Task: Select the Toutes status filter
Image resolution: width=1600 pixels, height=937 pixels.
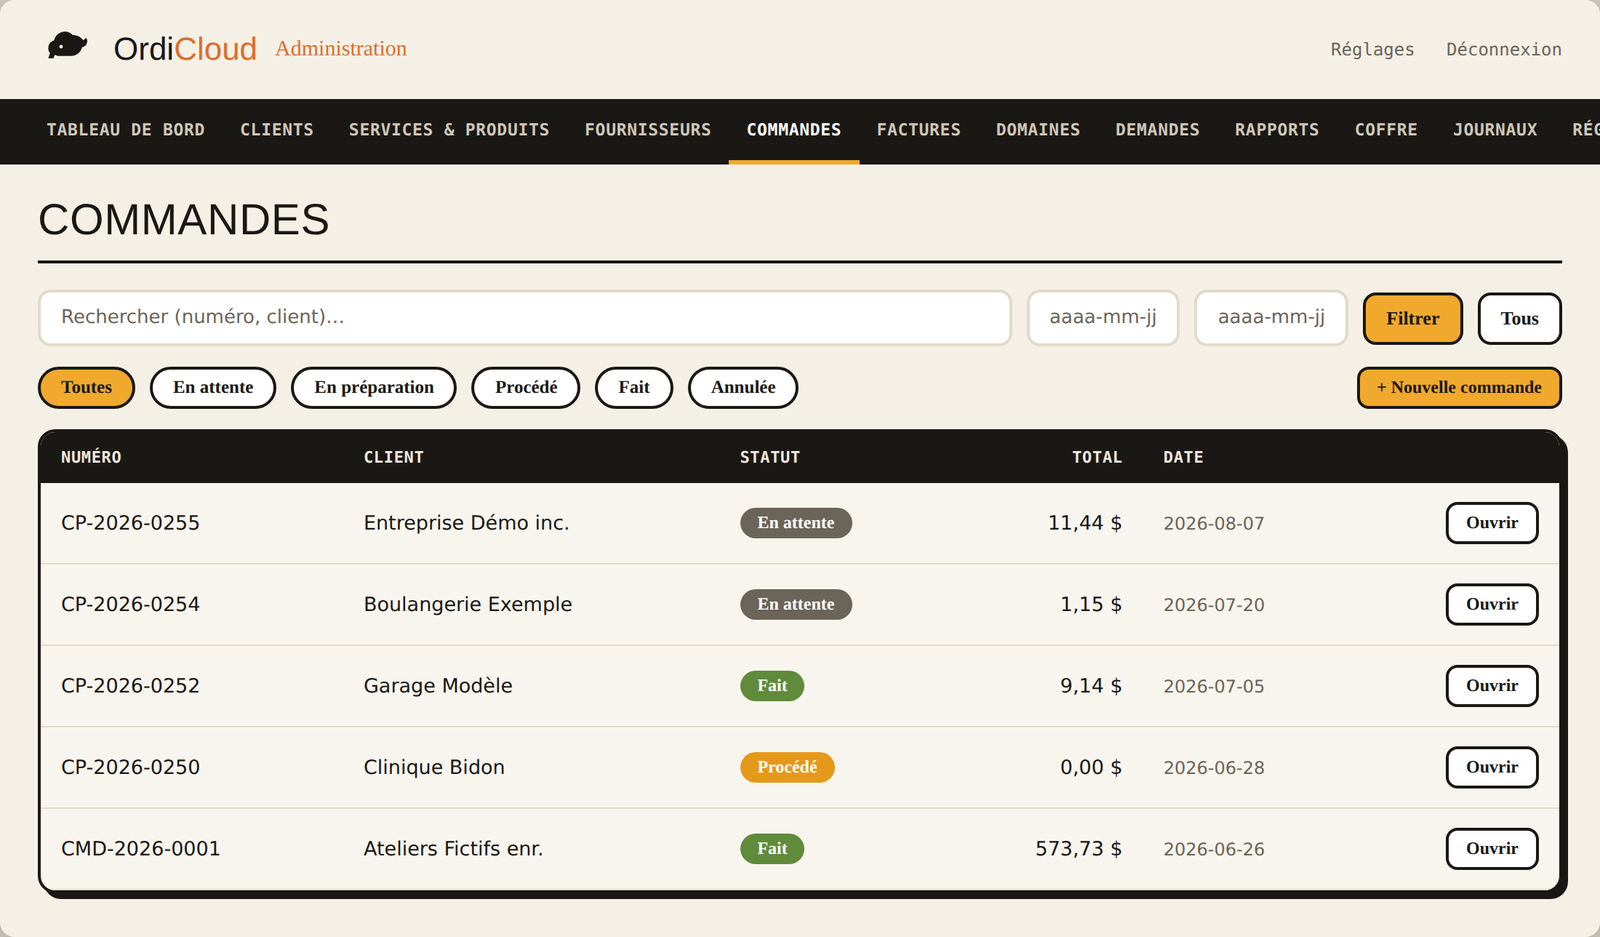Action: point(87,388)
